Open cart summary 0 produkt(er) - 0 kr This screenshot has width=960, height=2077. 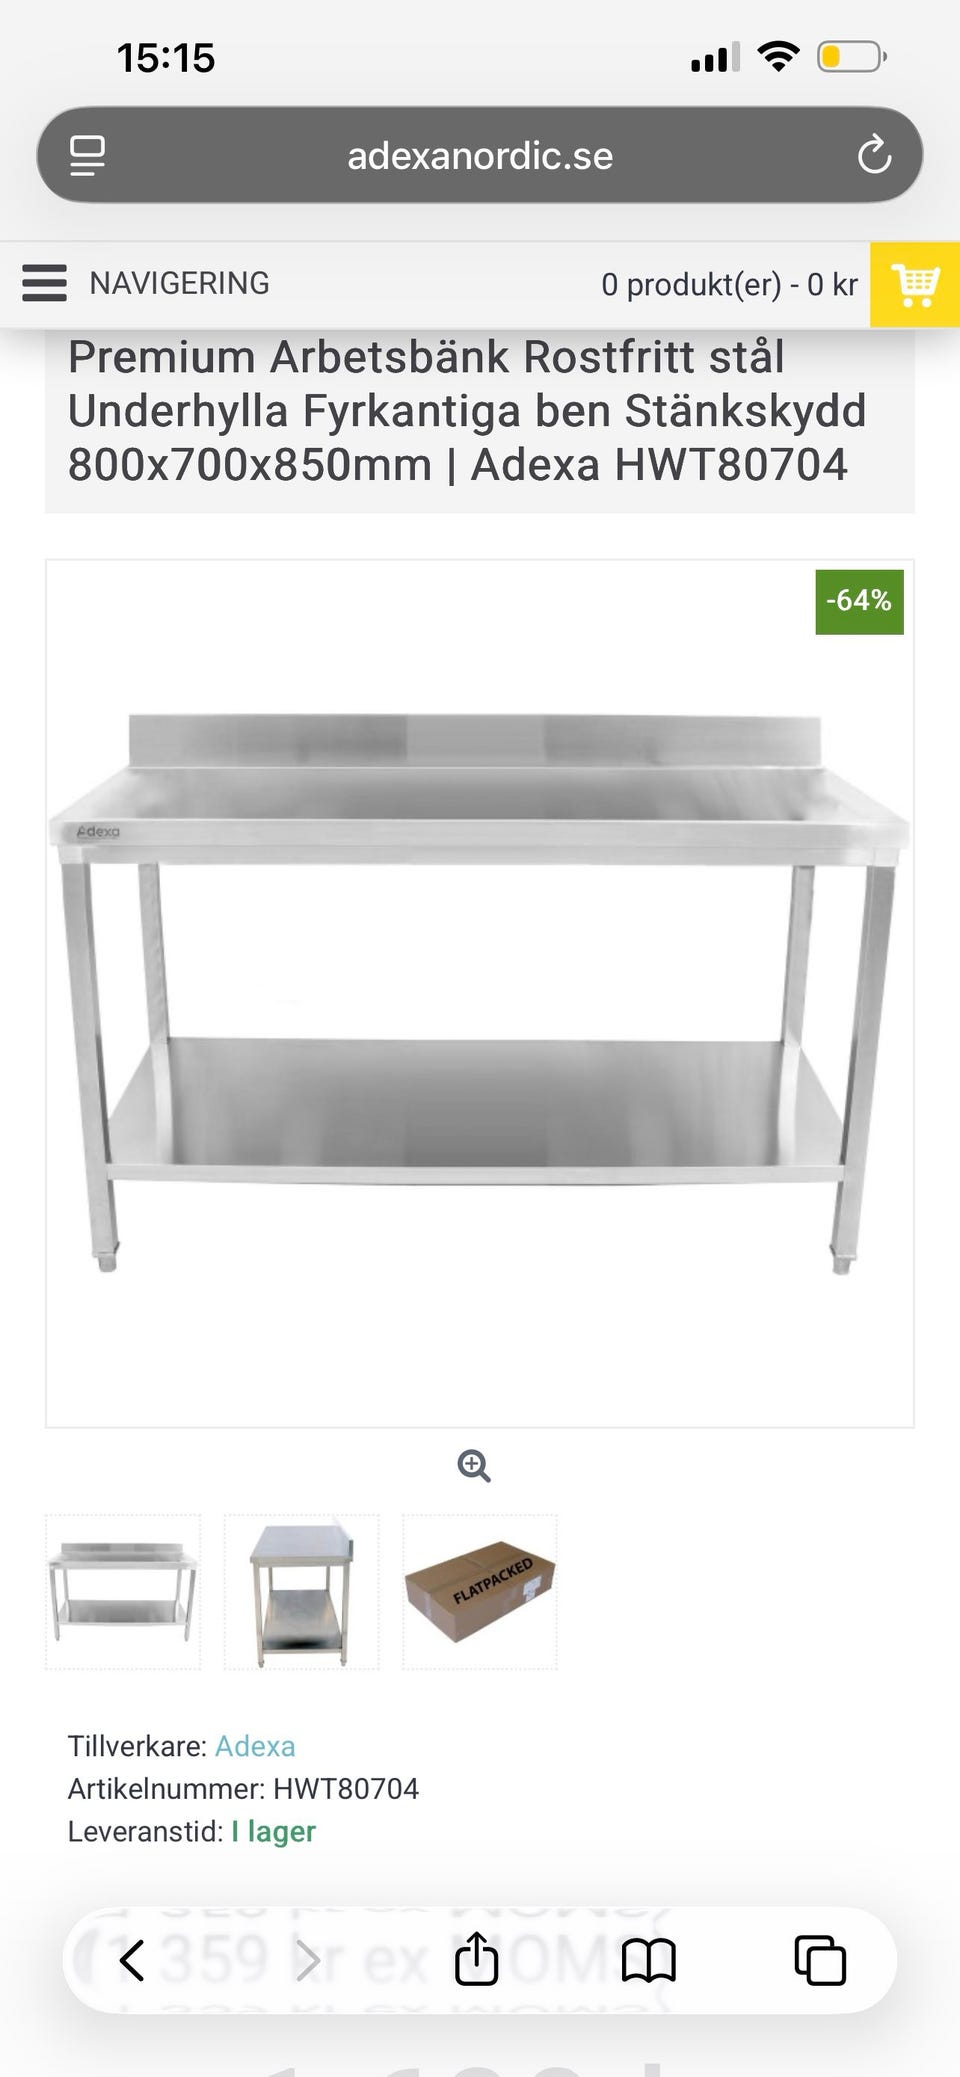729,285
